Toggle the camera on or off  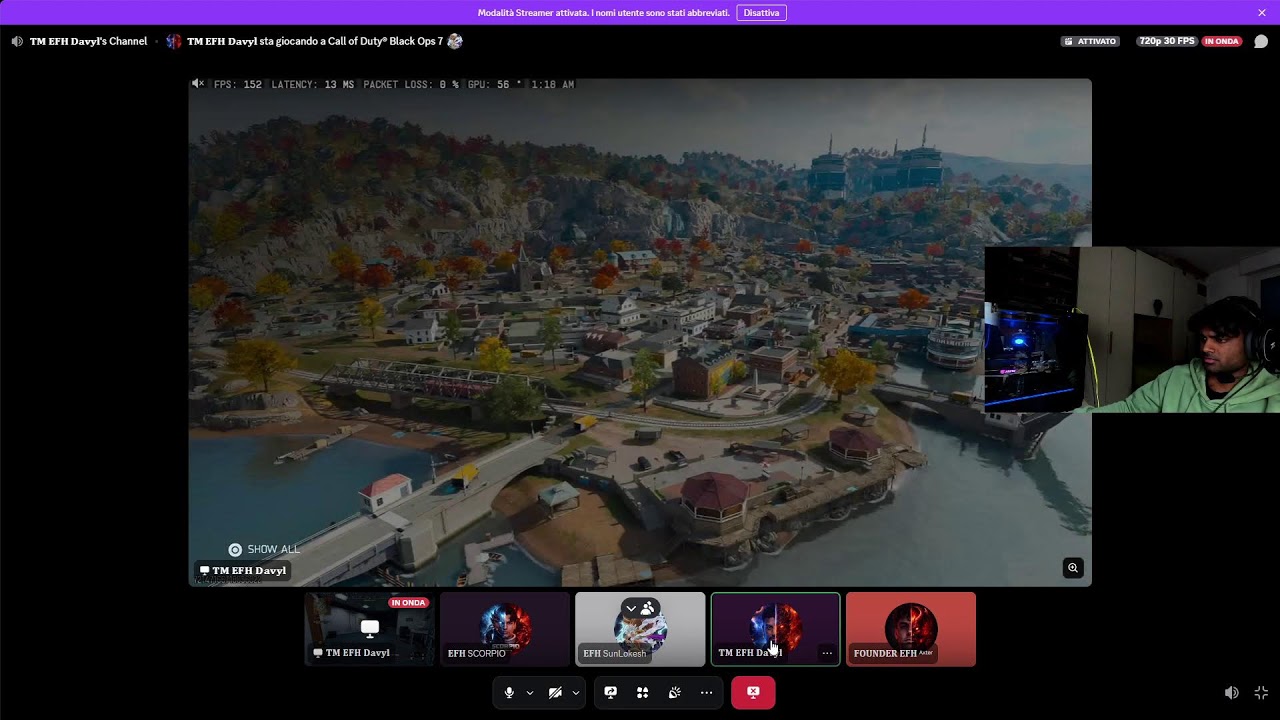click(x=555, y=692)
